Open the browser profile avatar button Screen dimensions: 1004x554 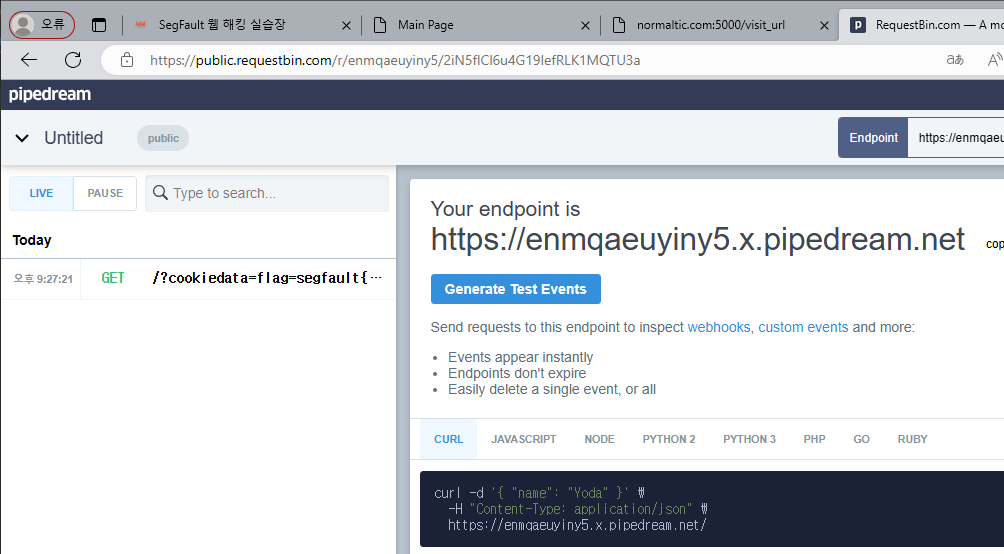42,25
